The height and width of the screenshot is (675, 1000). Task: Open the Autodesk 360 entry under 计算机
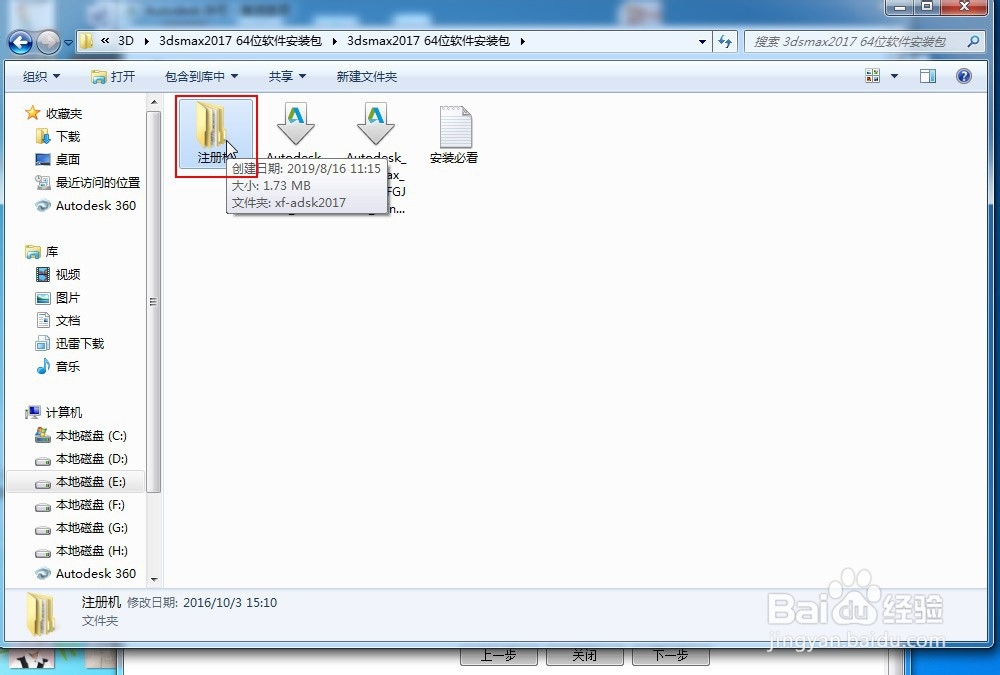click(x=96, y=574)
